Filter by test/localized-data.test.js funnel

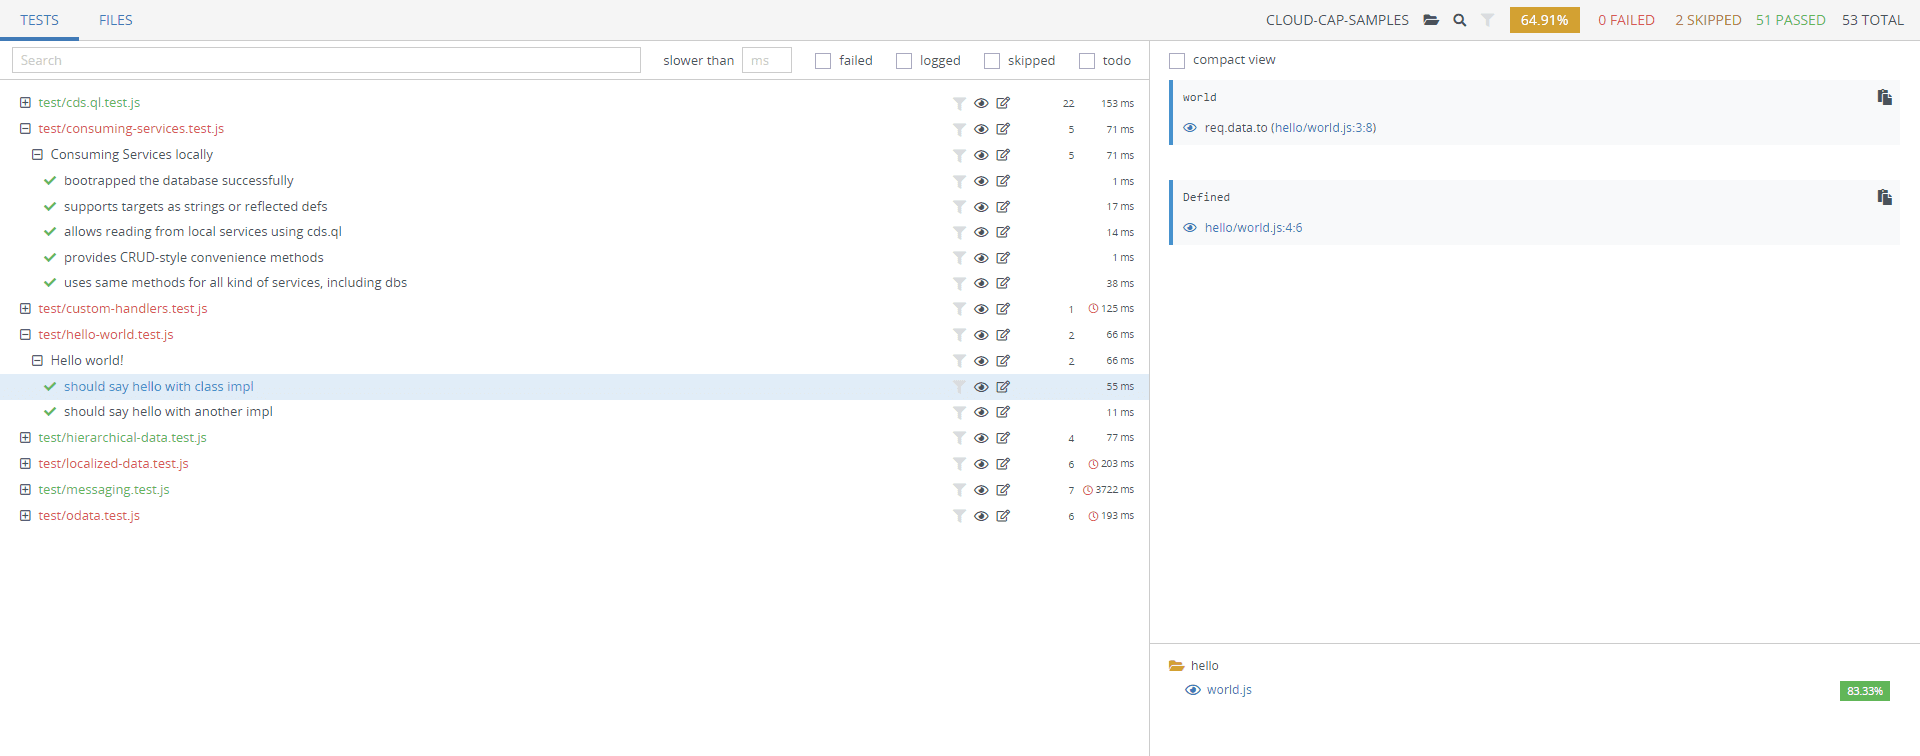[x=959, y=464]
